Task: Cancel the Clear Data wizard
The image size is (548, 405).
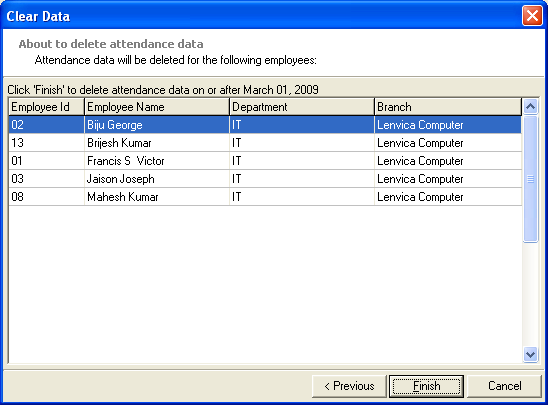Action: point(504,386)
